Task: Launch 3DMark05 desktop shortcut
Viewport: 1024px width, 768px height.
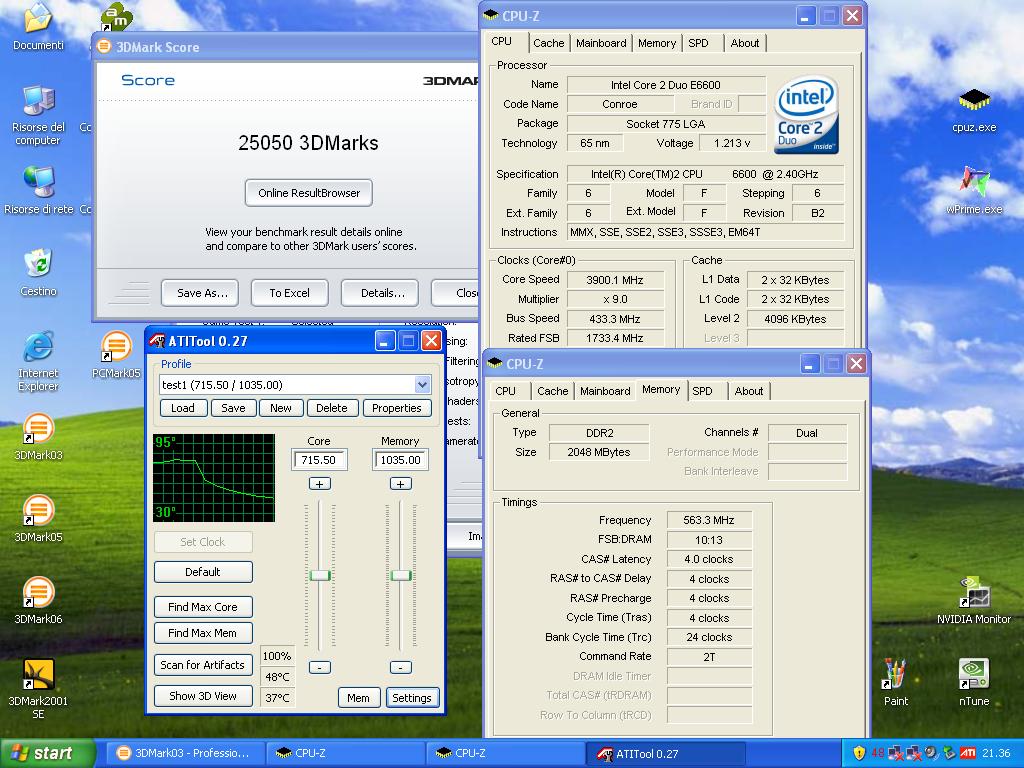Action: (38, 519)
